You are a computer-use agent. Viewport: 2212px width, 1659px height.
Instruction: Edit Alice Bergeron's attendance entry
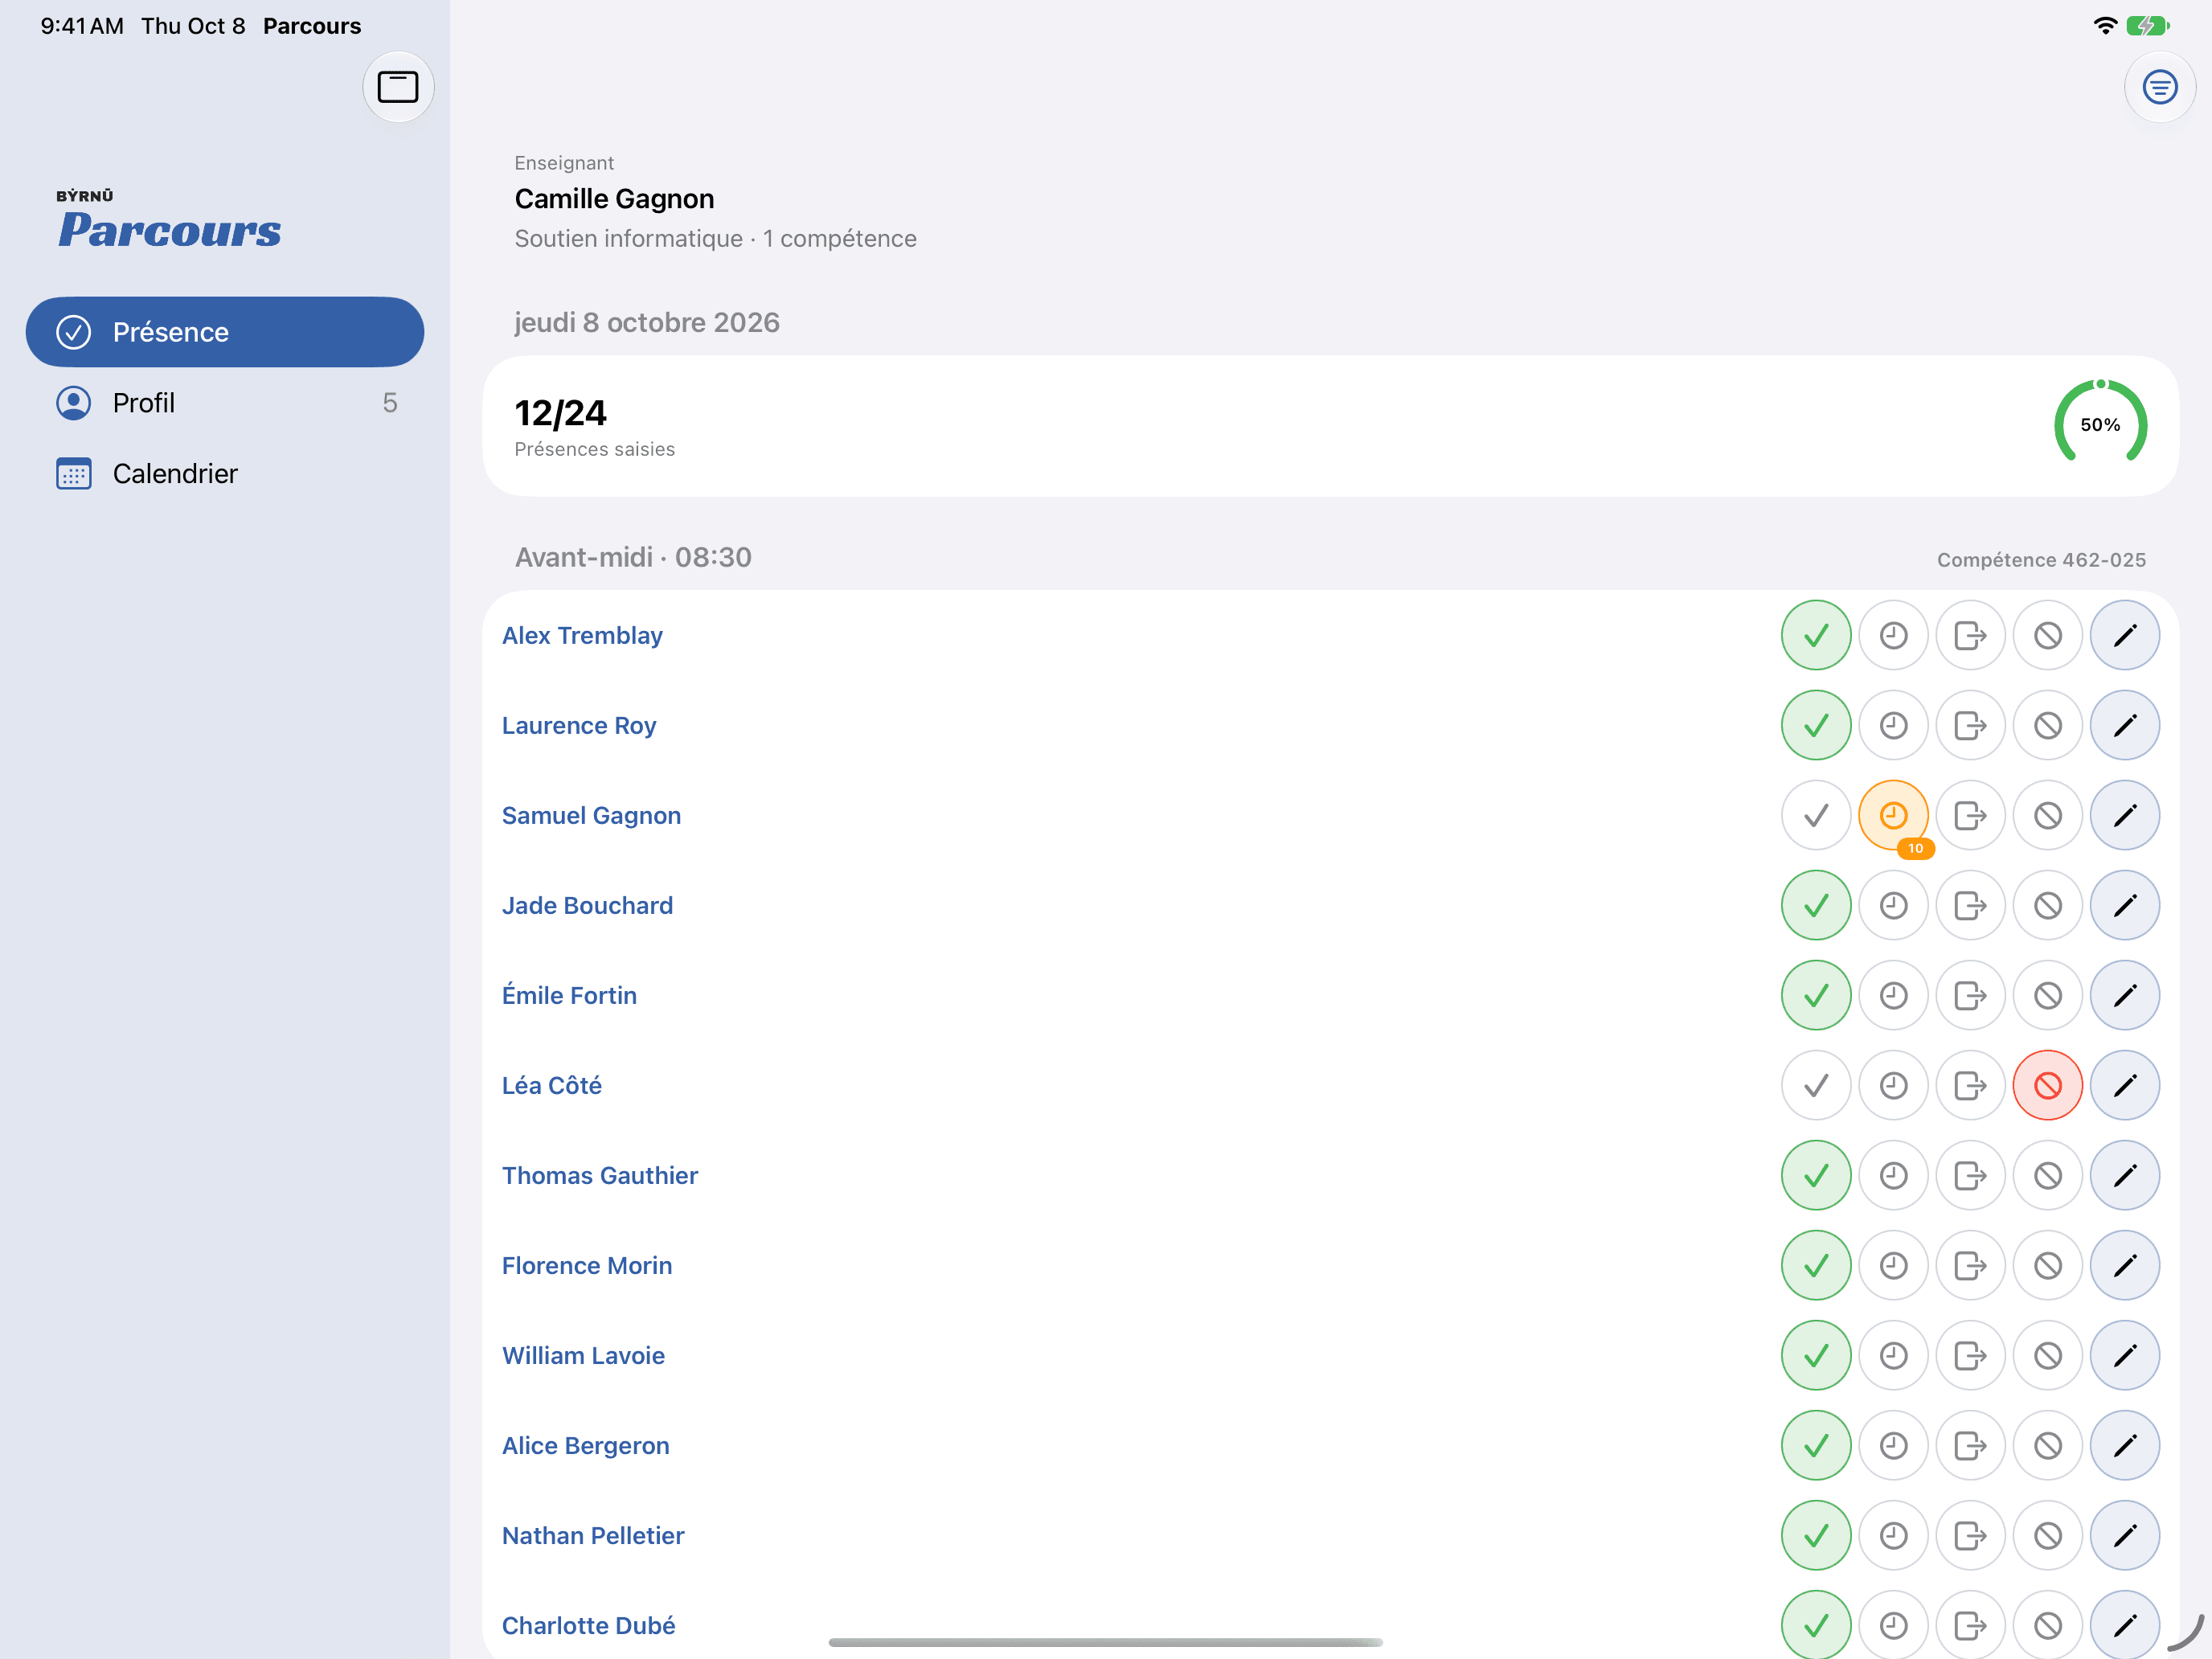[2125, 1445]
